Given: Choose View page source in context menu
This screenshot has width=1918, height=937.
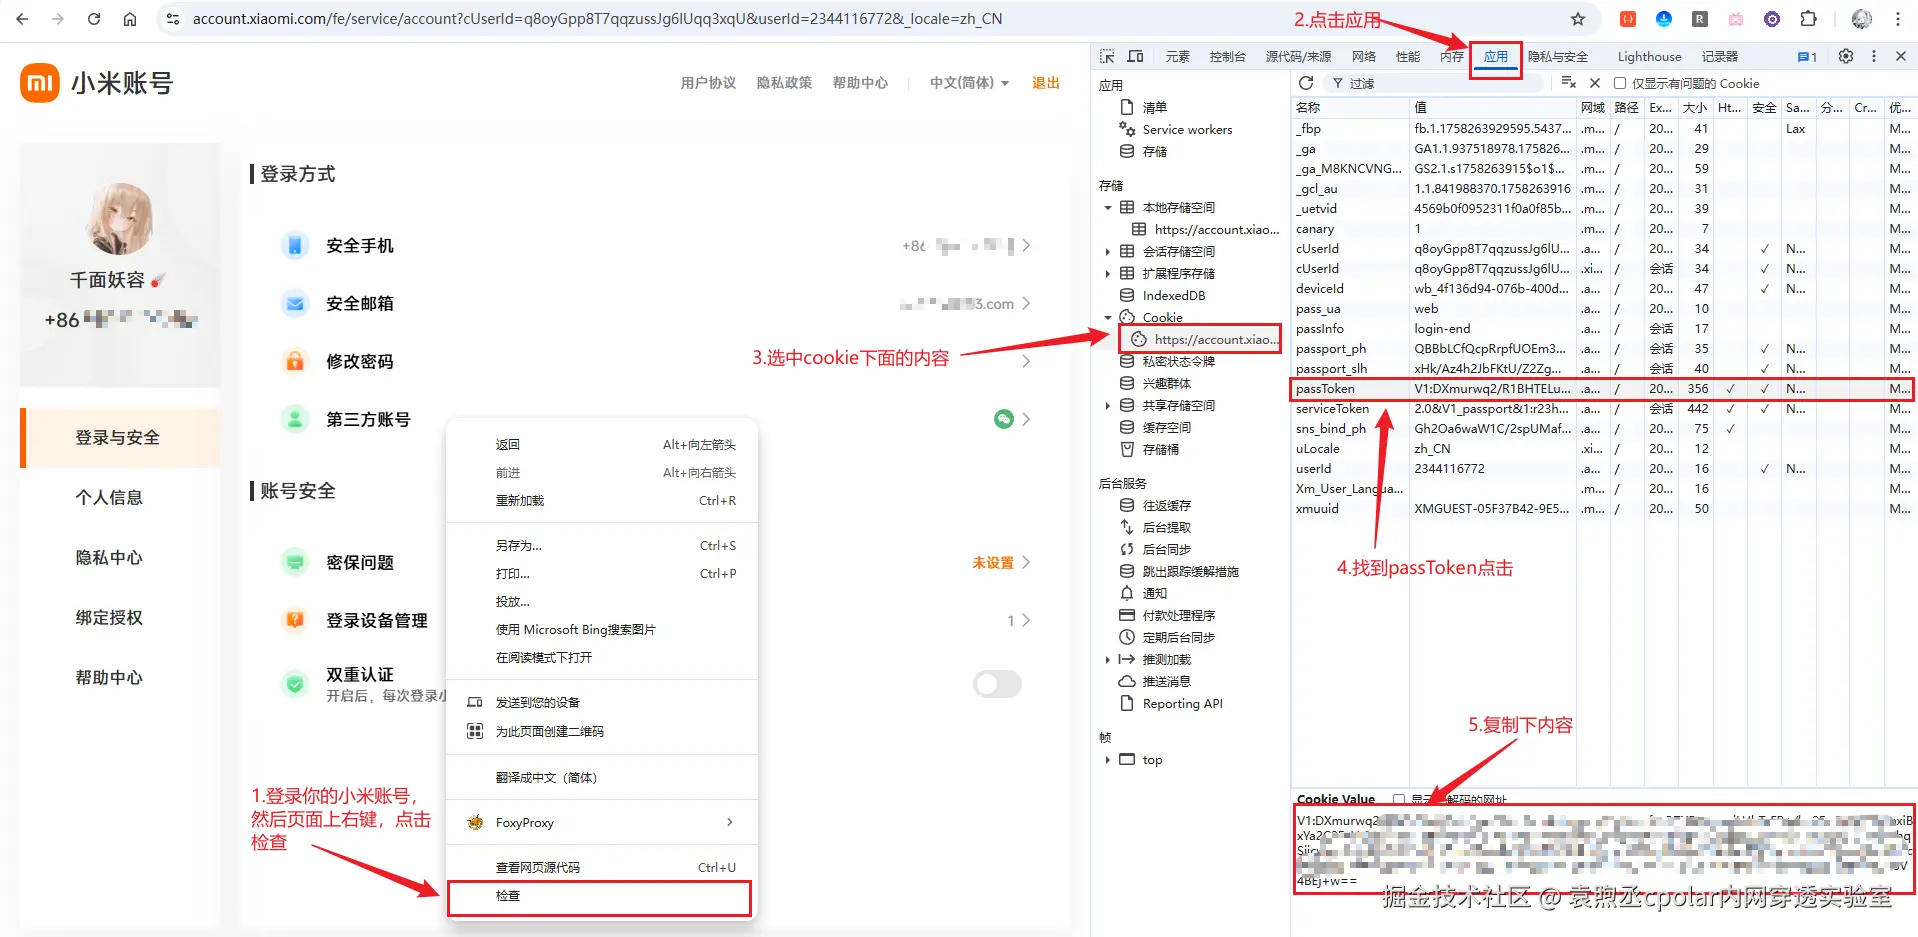Looking at the screenshot, I should point(601,868).
